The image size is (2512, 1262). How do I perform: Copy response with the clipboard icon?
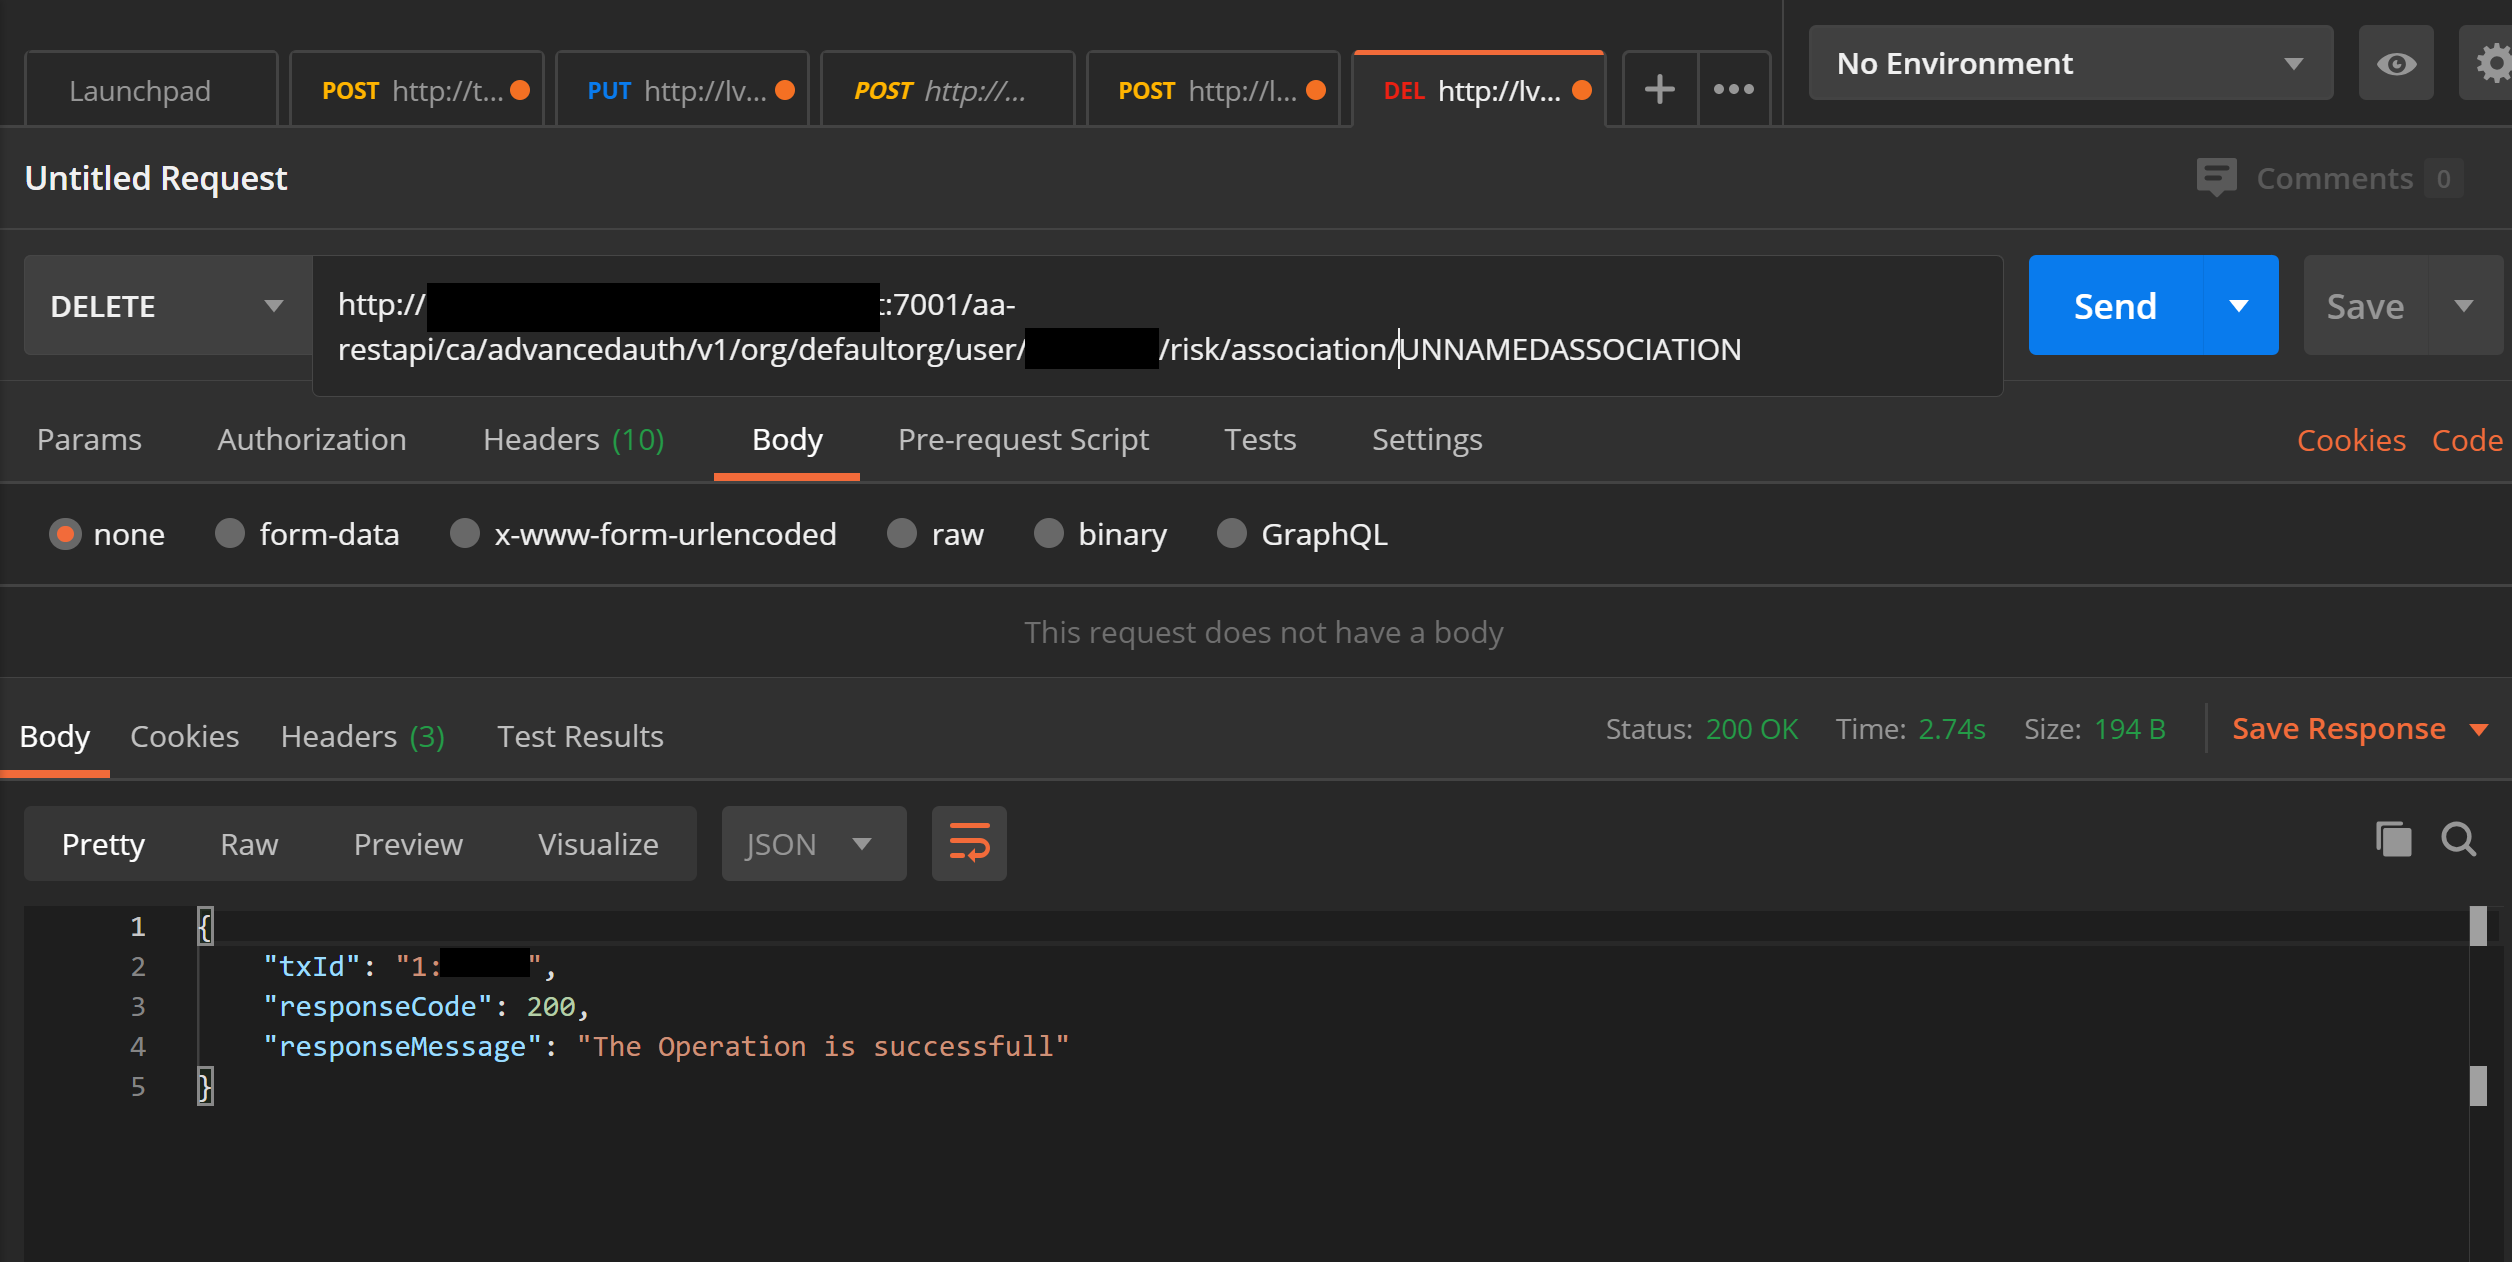(2393, 840)
